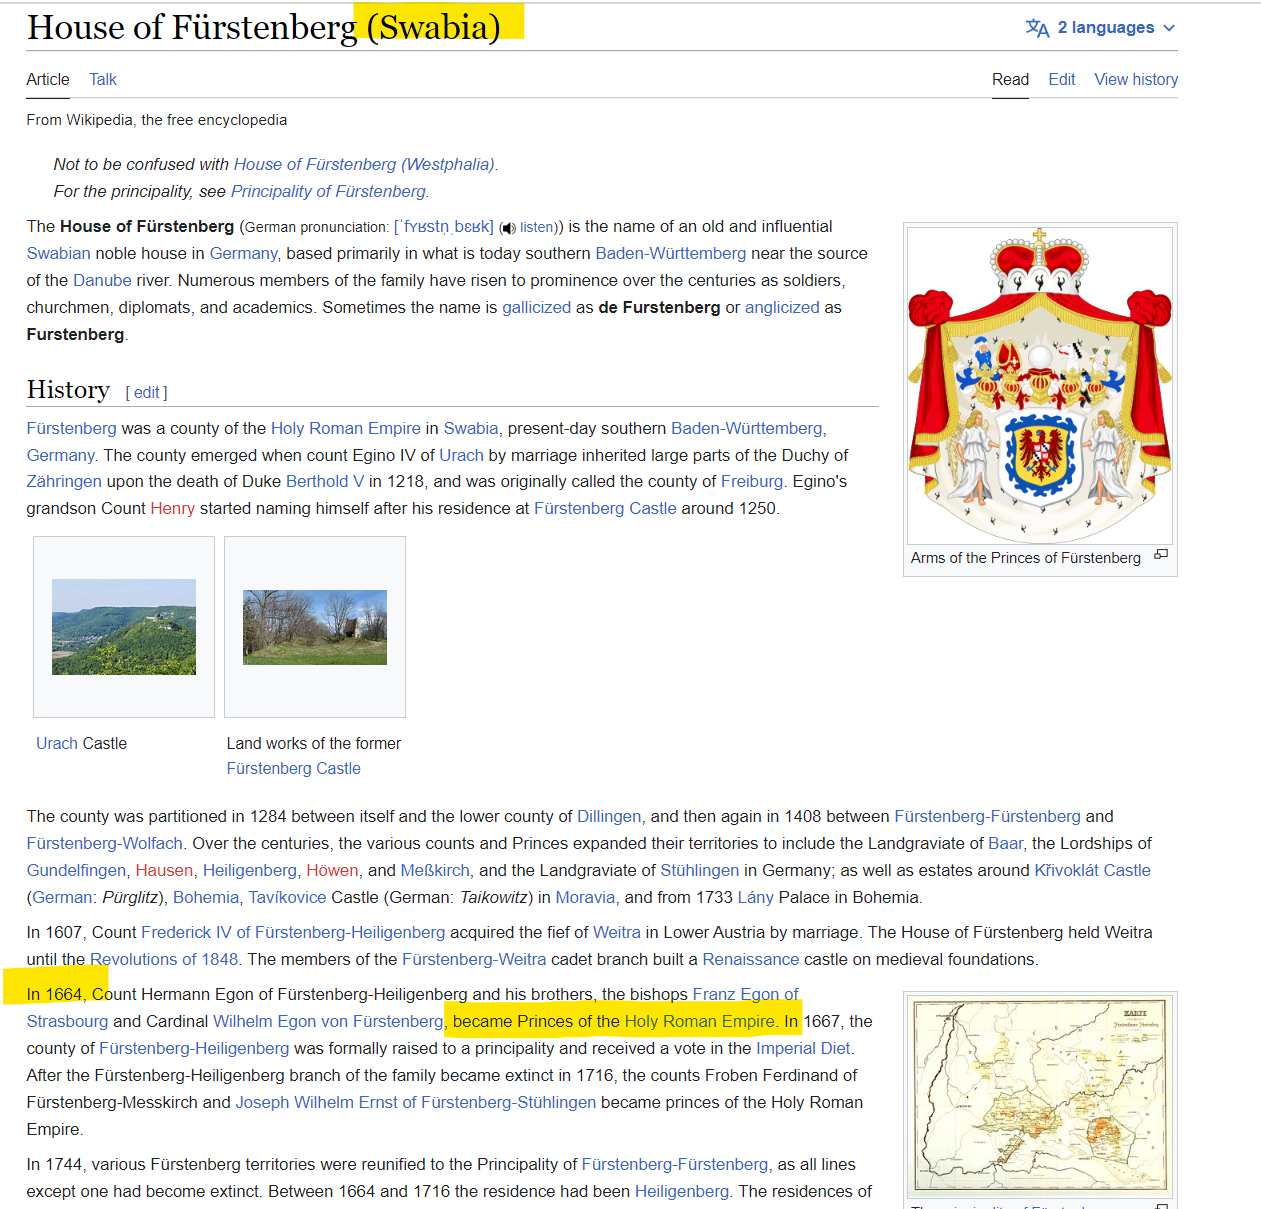Open Joseph Wilhelm Ernst of Fürstenberg-Stühlingen link
1261x1209 pixels.
tap(416, 1102)
